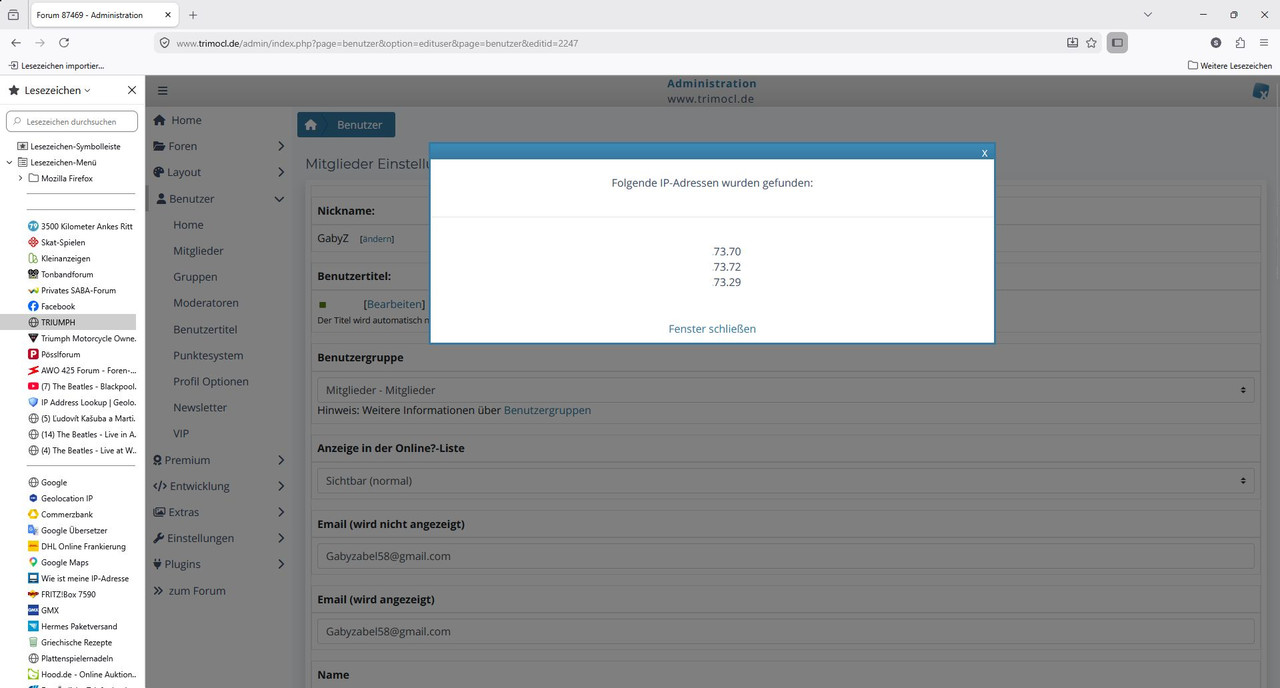Toggle the Firefox sidebar button in toolbar

click(1117, 43)
